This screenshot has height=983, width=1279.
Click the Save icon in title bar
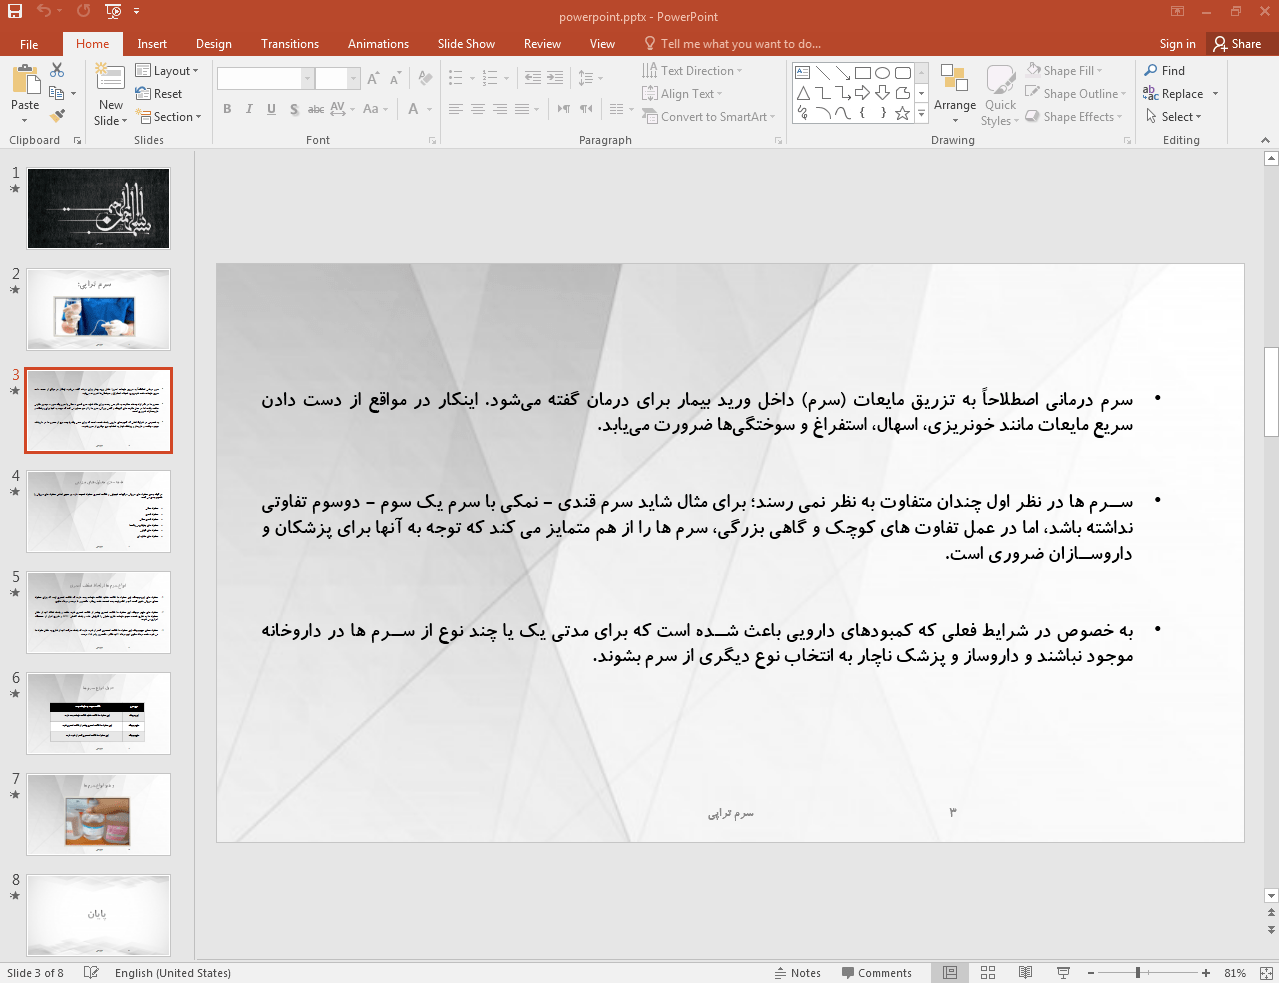15,12
